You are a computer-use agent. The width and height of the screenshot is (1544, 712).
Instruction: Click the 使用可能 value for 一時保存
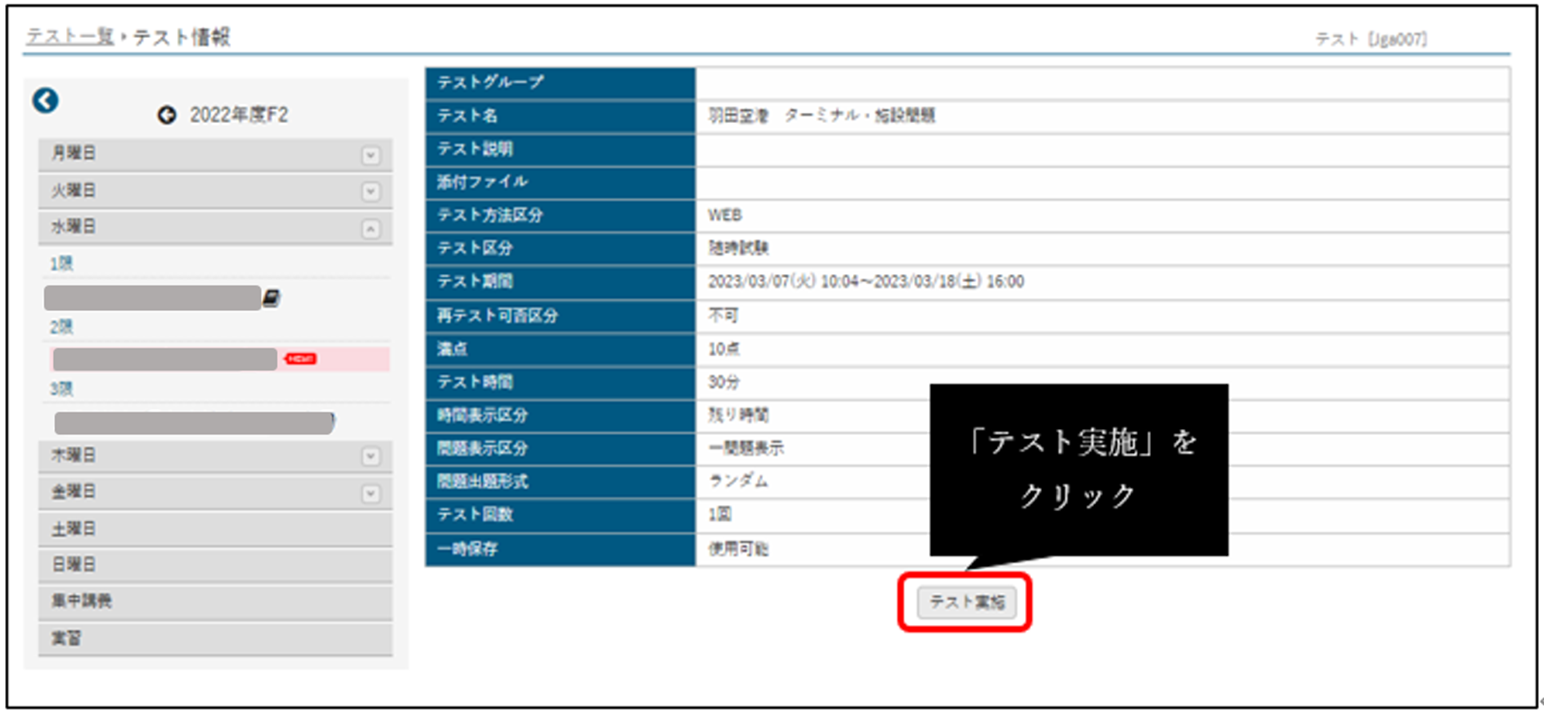[x=738, y=549]
